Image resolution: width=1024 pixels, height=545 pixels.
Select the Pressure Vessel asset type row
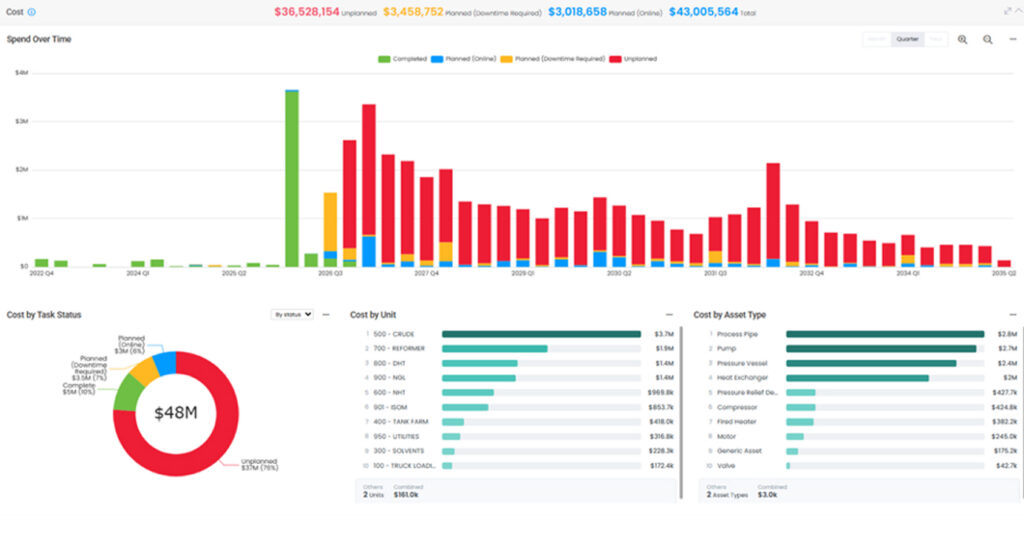(x=862, y=364)
